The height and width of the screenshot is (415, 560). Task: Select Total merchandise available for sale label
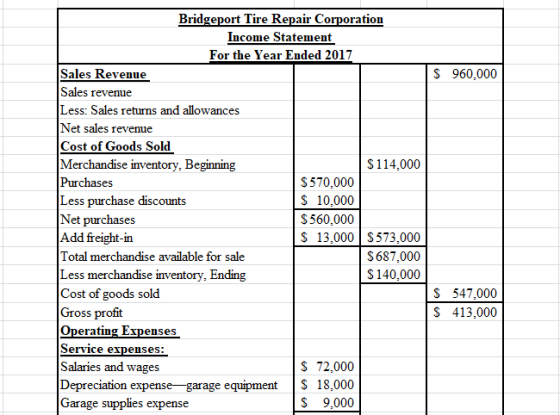pyautogui.click(x=152, y=256)
